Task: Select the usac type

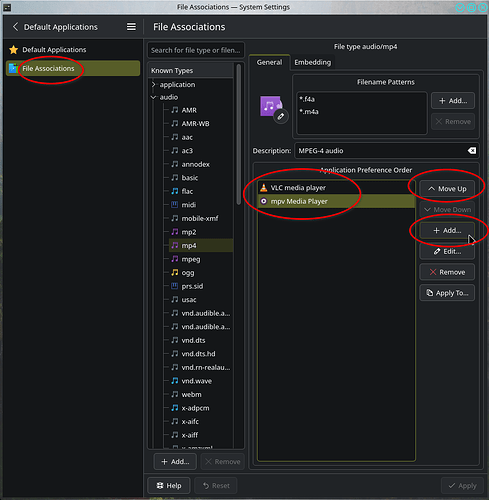Action: tap(189, 299)
